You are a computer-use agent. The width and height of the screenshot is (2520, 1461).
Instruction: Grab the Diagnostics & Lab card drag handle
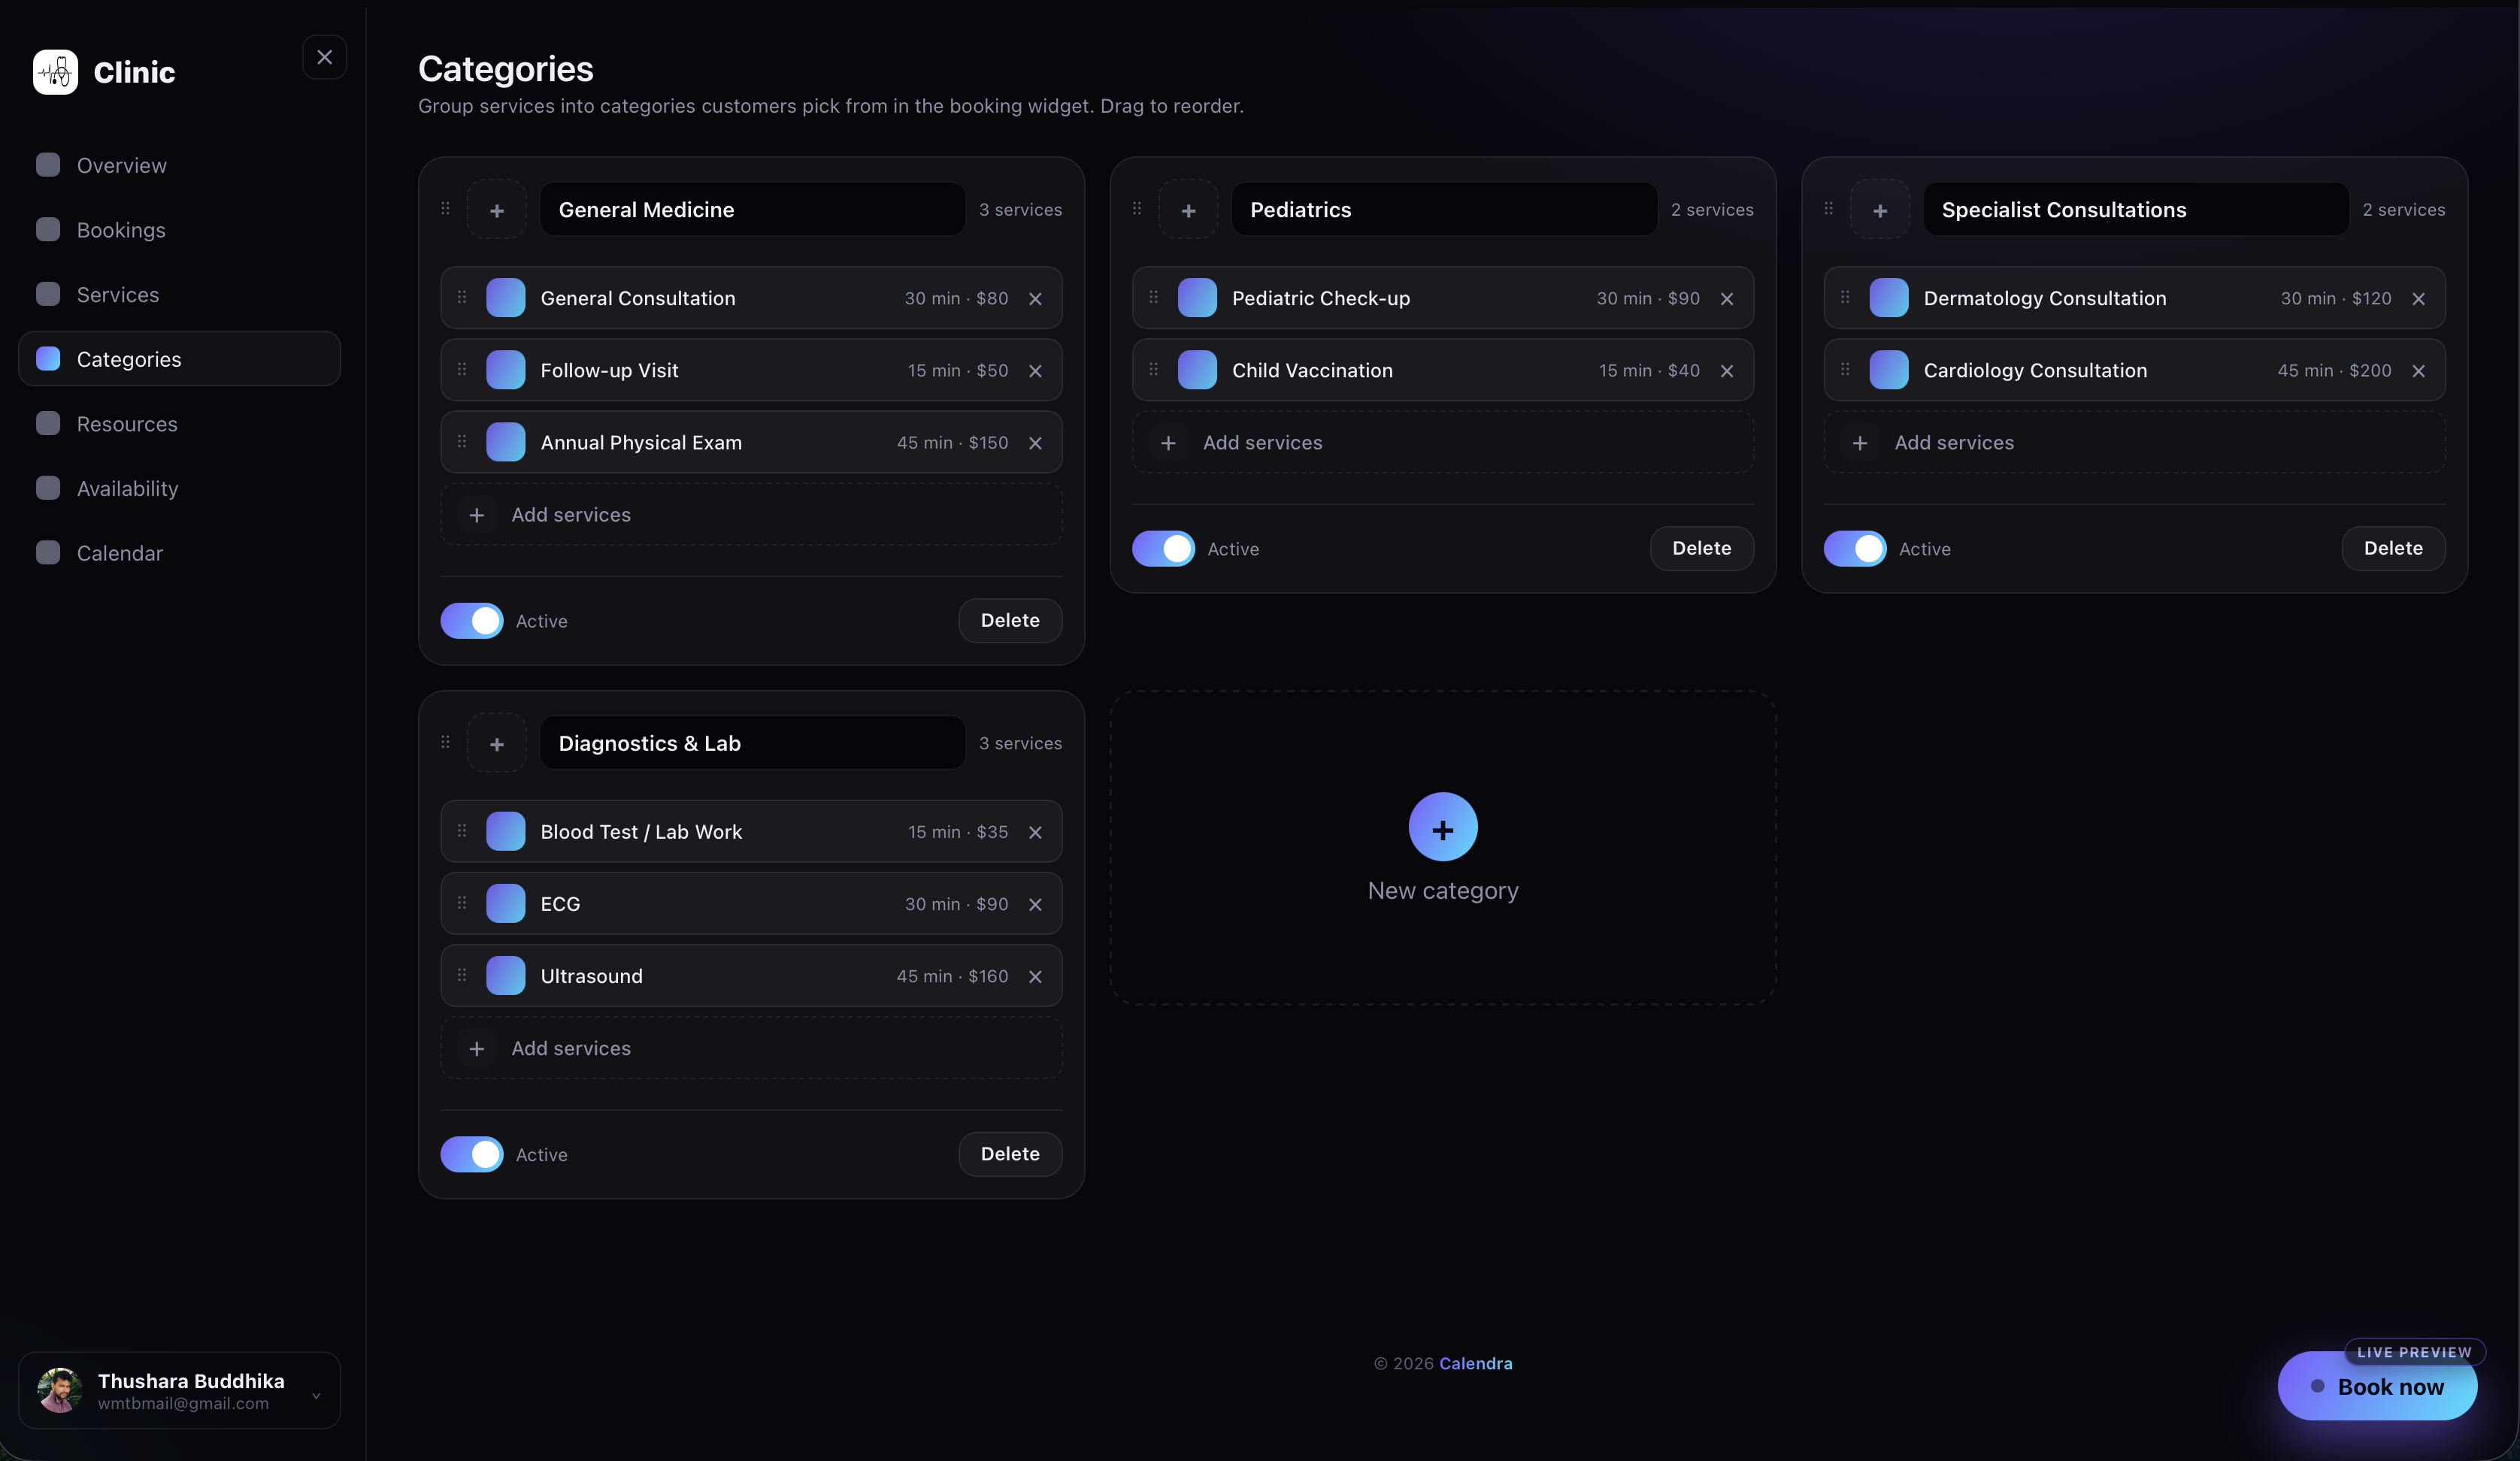(445, 742)
